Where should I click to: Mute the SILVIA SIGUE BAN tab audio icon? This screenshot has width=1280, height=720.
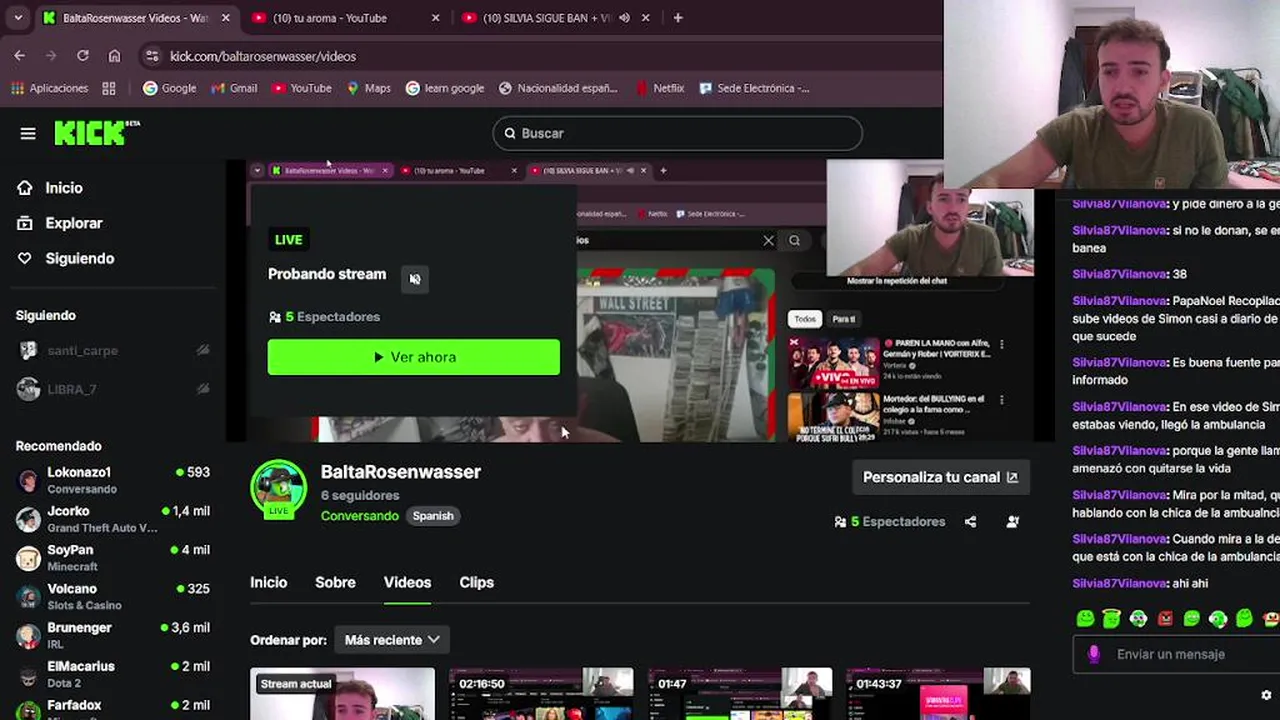click(624, 18)
